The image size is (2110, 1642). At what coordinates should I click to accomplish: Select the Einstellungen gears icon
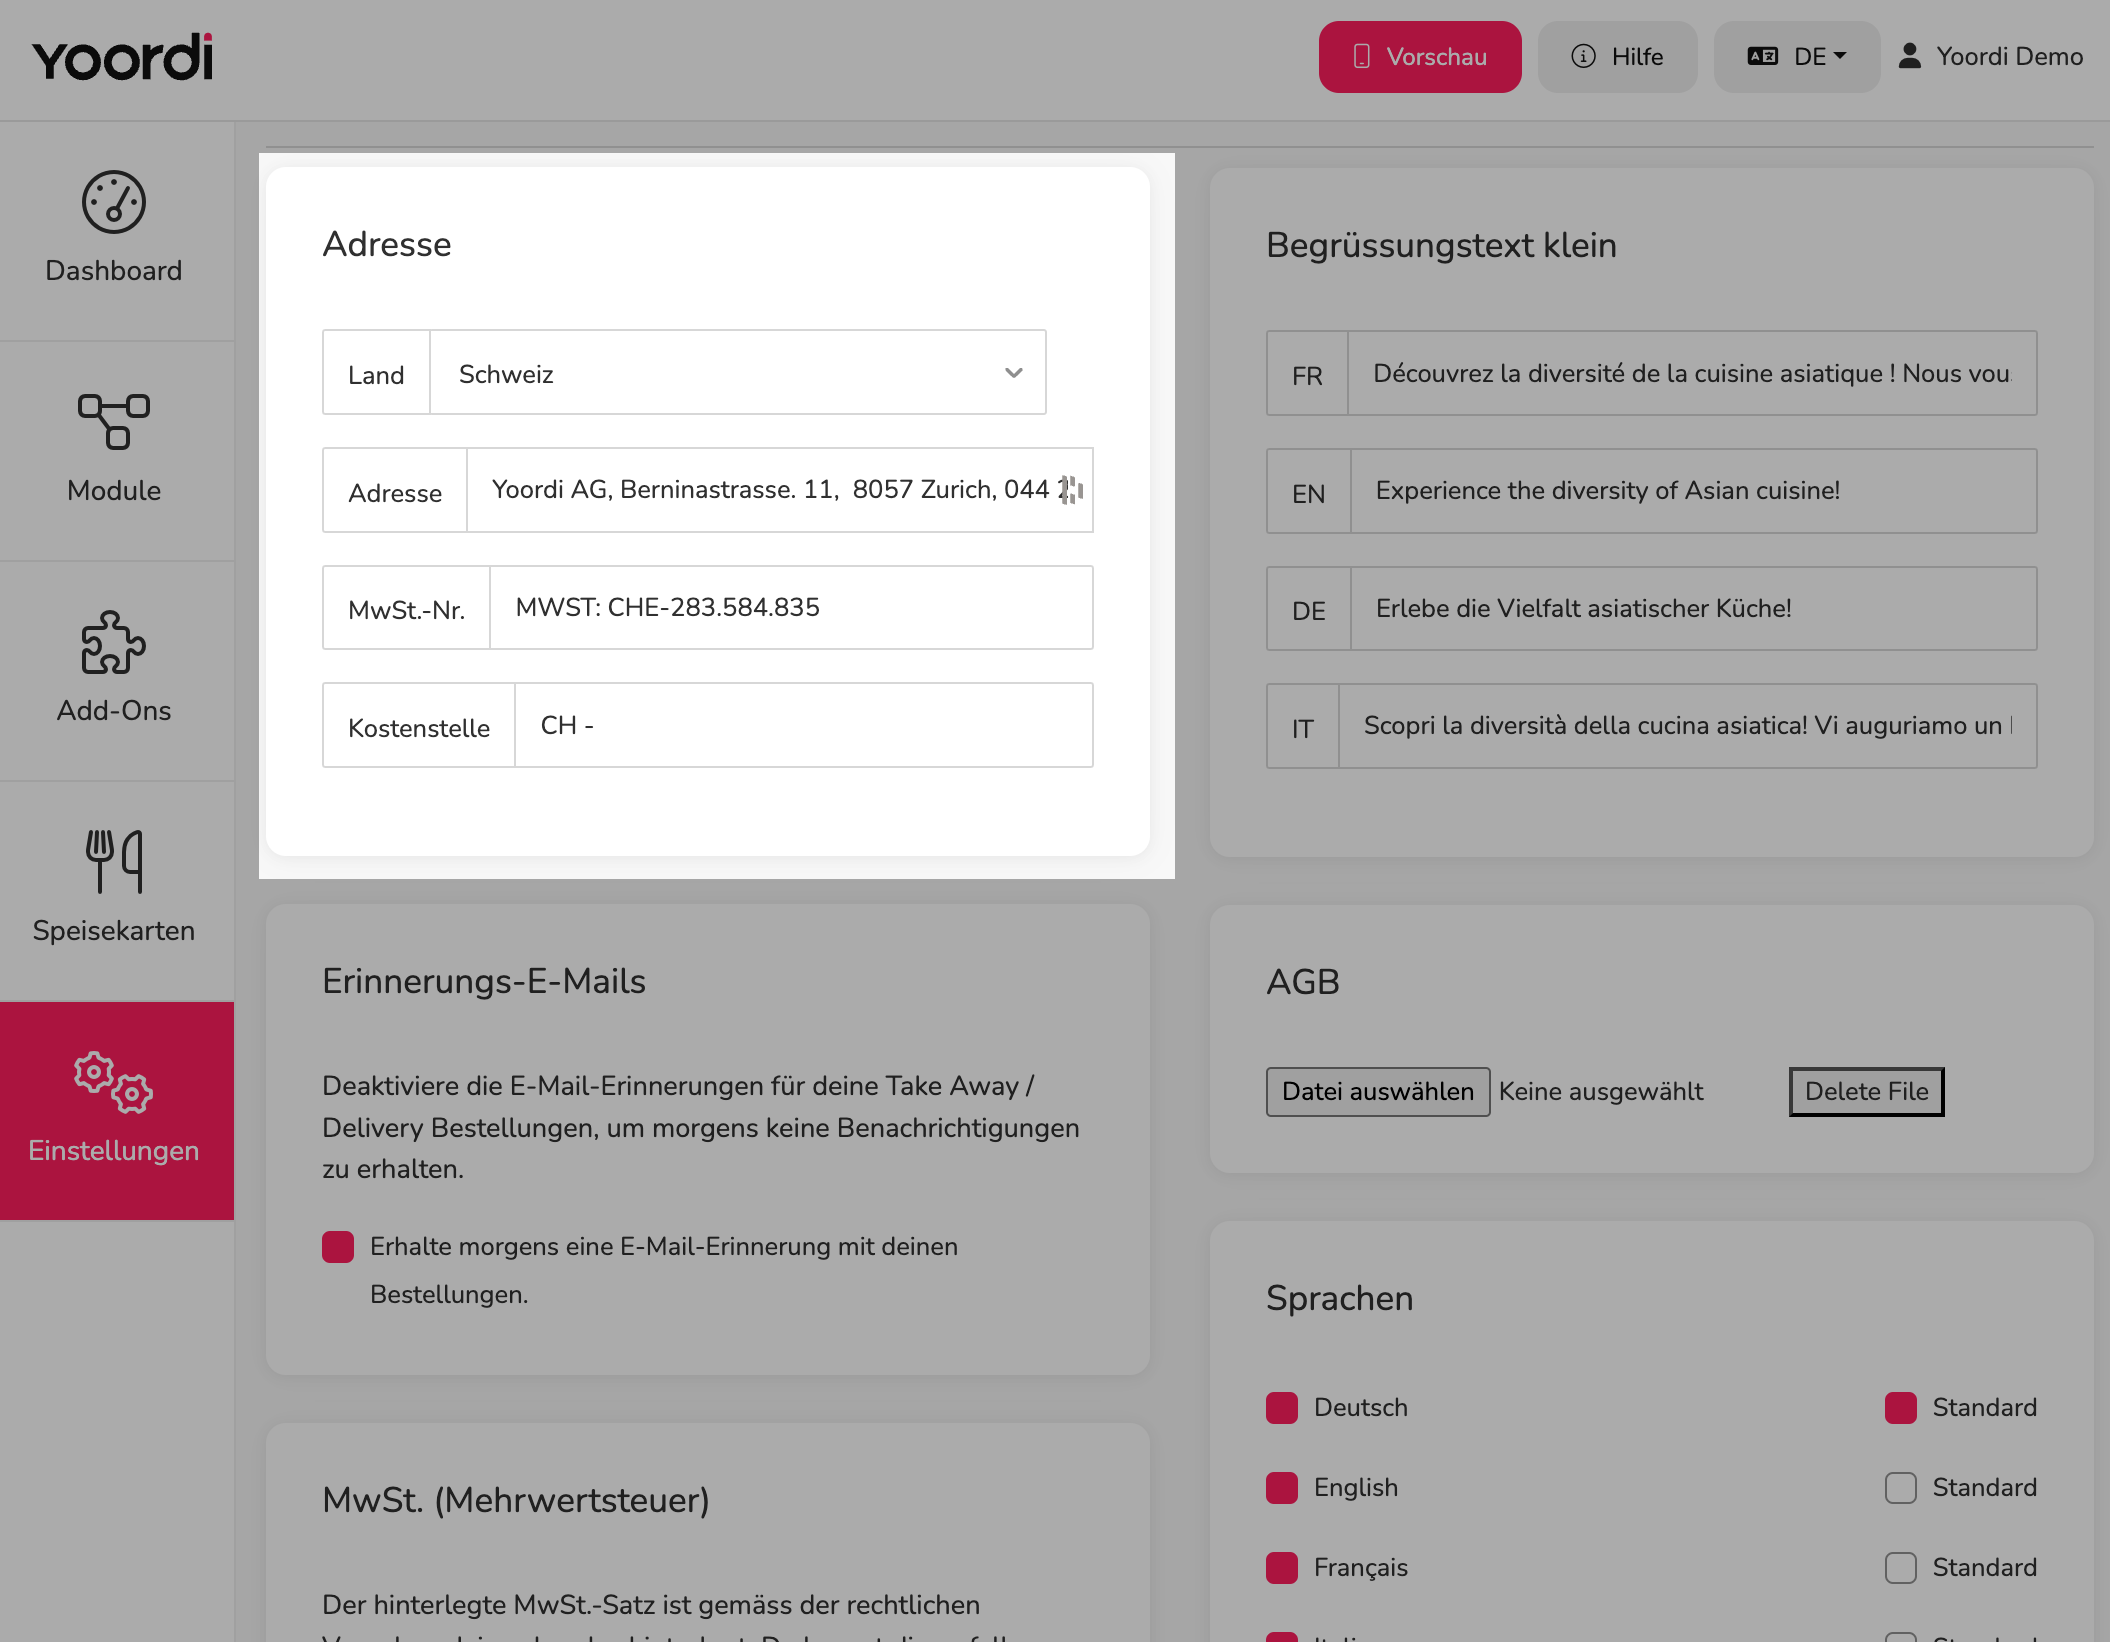(114, 1081)
